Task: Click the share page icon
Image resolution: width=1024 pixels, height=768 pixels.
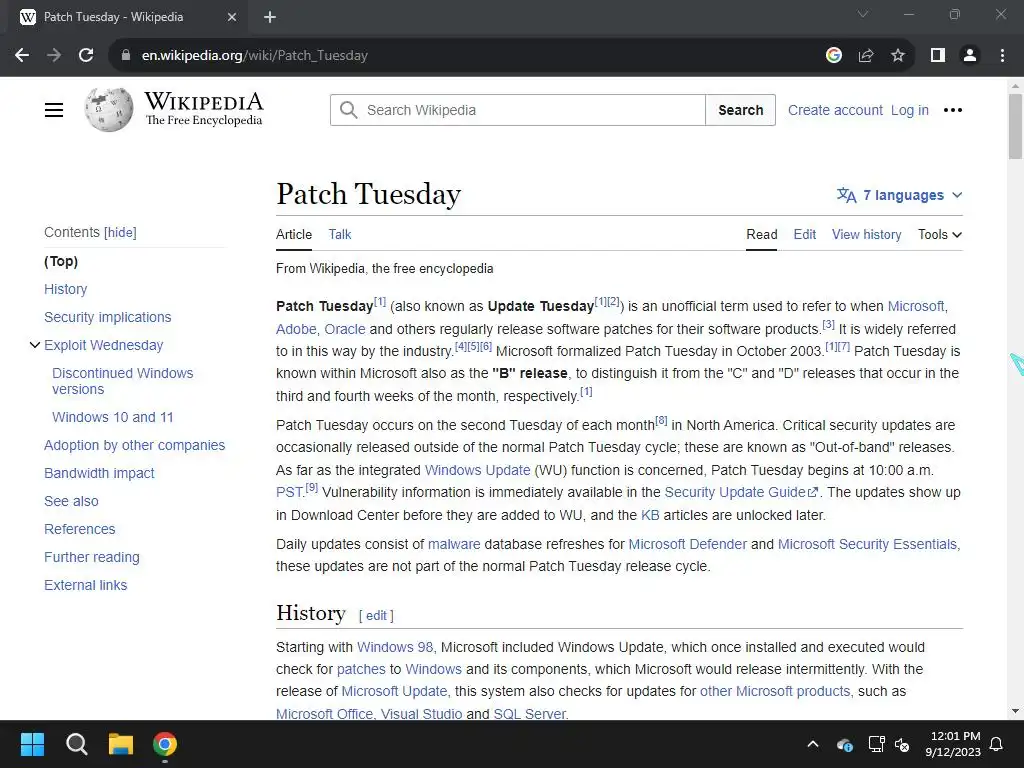Action: (x=866, y=56)
